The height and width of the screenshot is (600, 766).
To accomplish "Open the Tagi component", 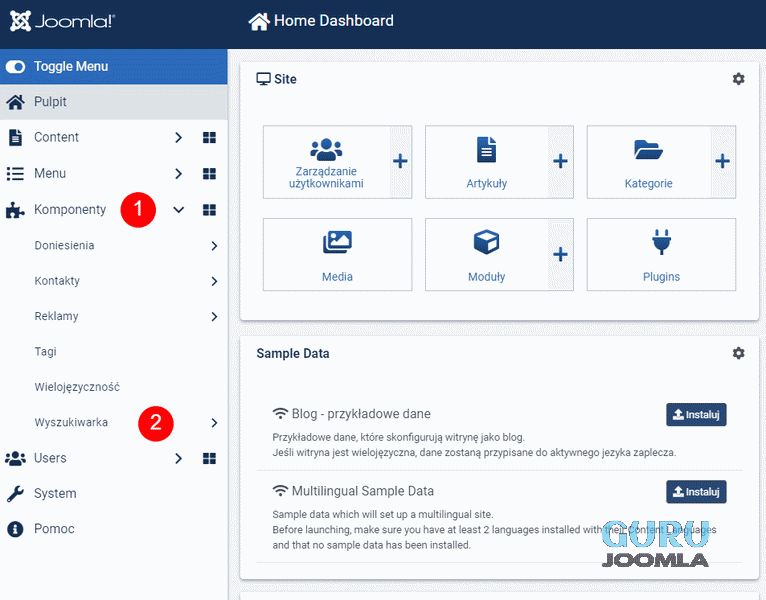I will tap(45, 352).
